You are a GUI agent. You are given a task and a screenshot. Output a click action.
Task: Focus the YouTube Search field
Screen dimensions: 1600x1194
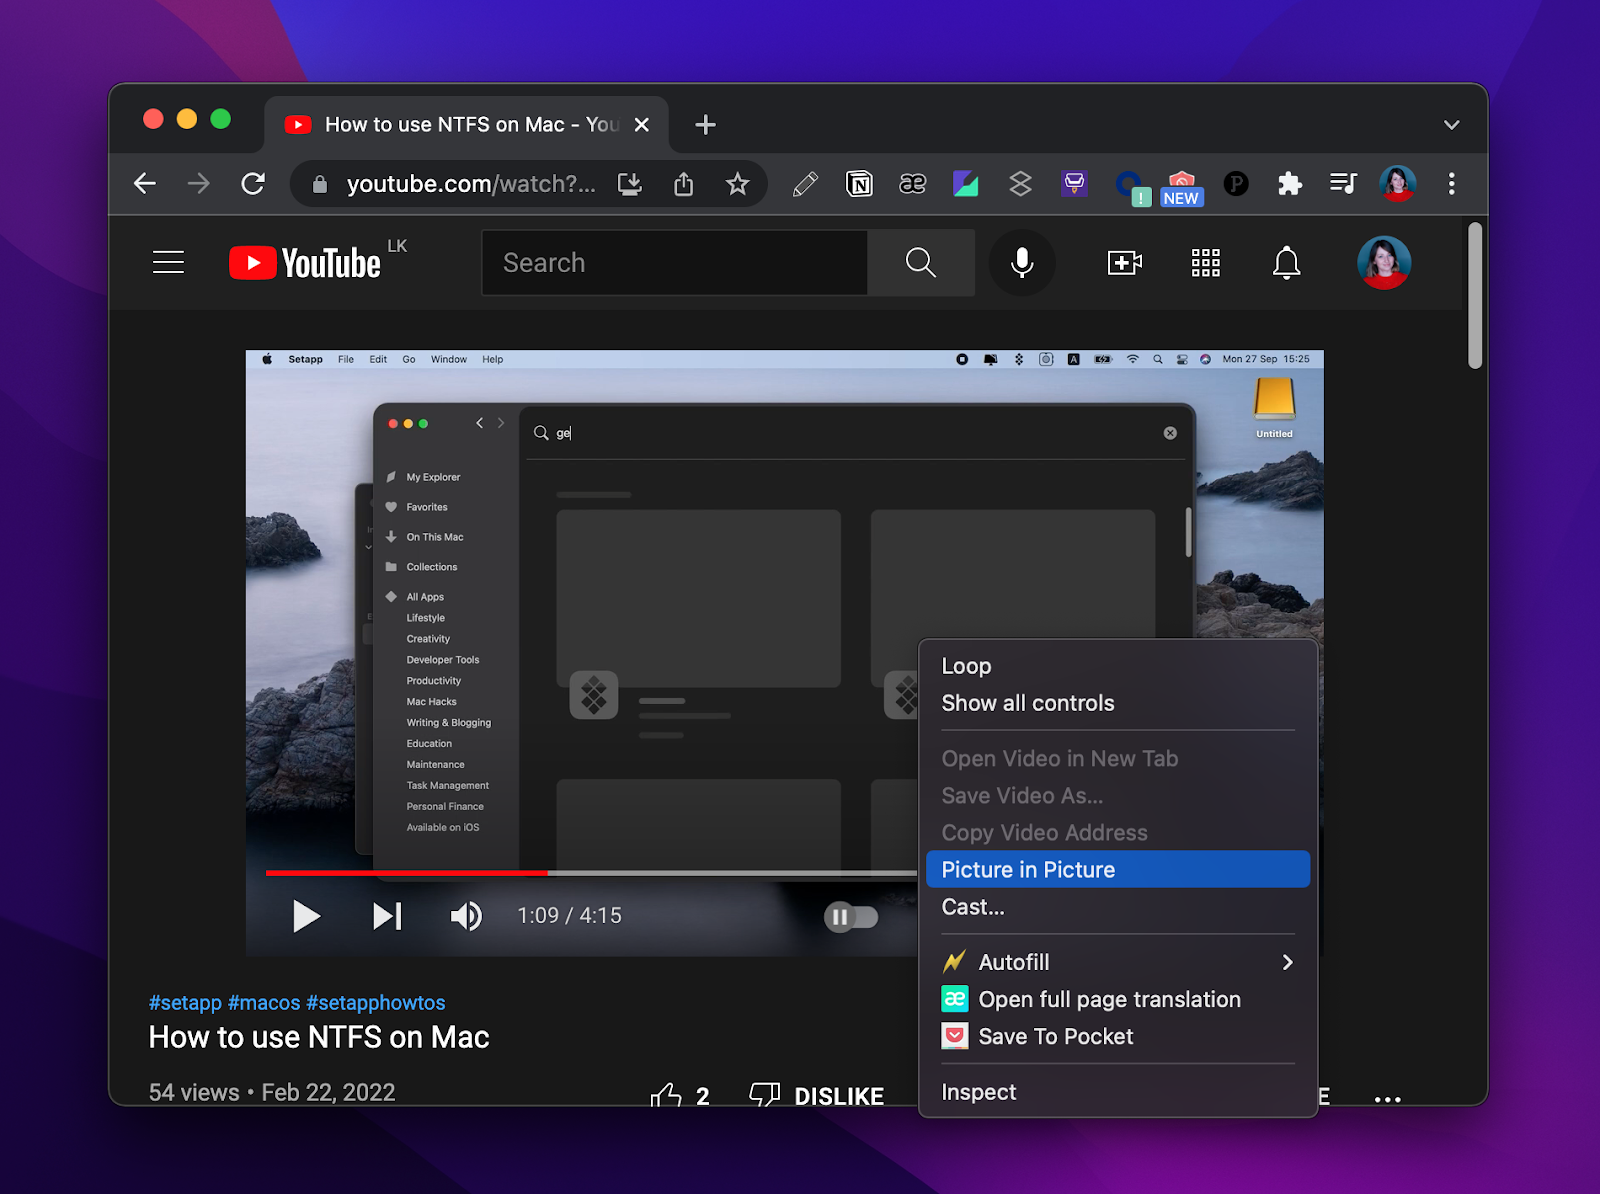(675, 262)
